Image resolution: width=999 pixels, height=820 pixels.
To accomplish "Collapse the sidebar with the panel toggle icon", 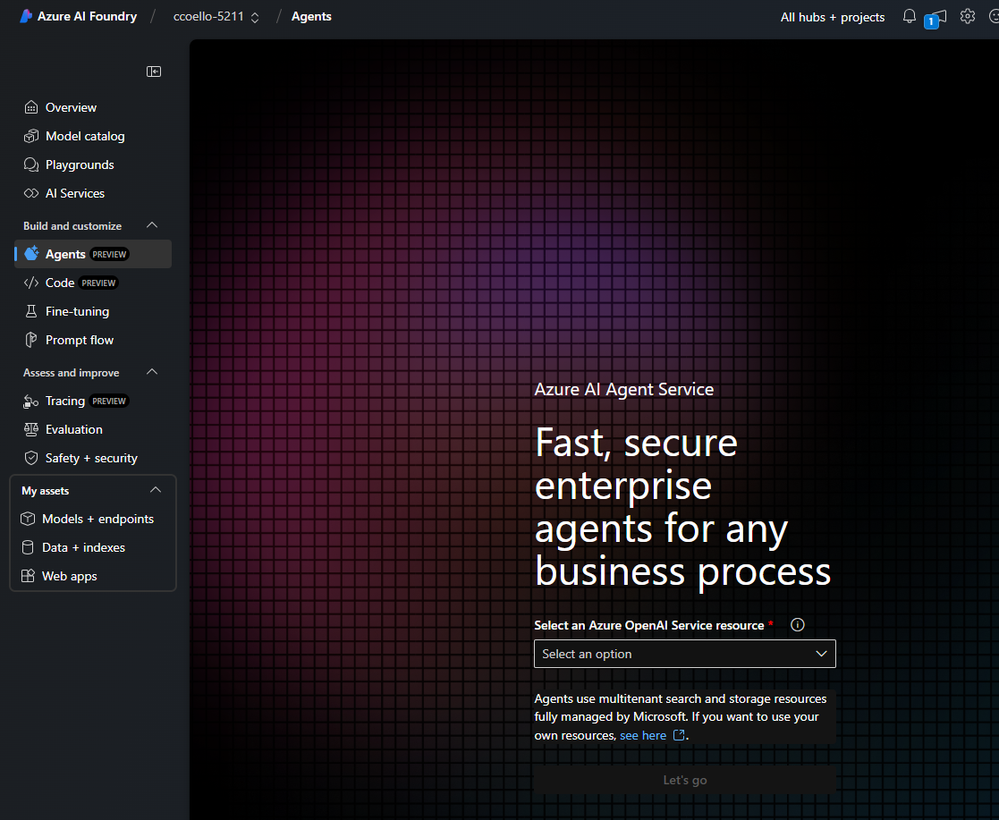I will (154, 71).
